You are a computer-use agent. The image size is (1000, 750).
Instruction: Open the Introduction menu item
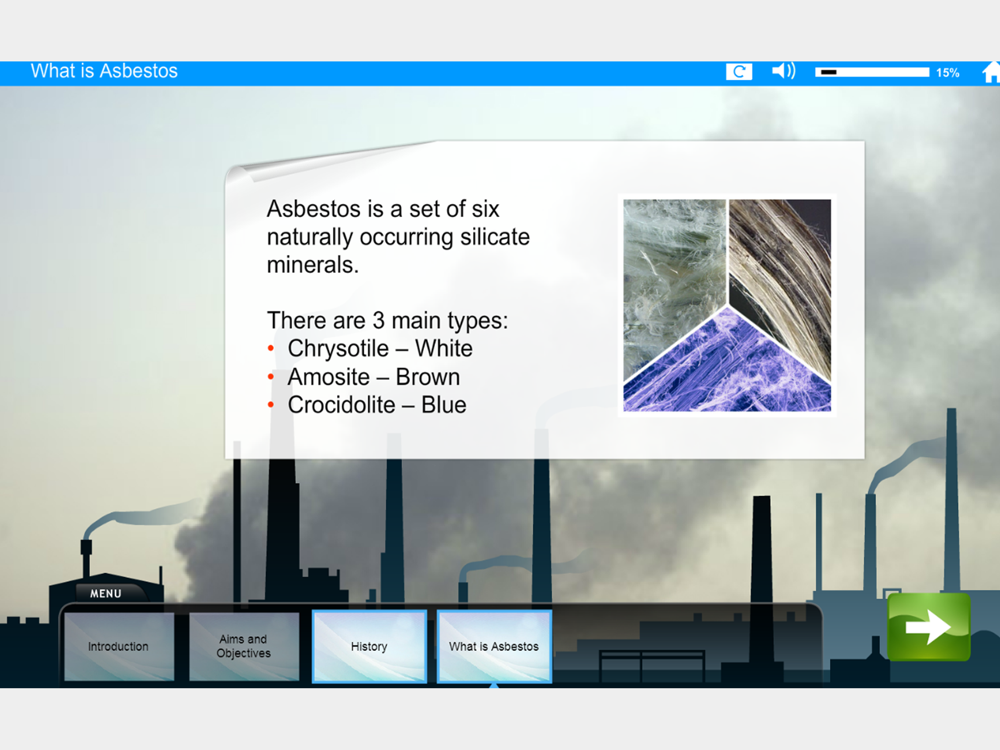click(x=119, y=647)
